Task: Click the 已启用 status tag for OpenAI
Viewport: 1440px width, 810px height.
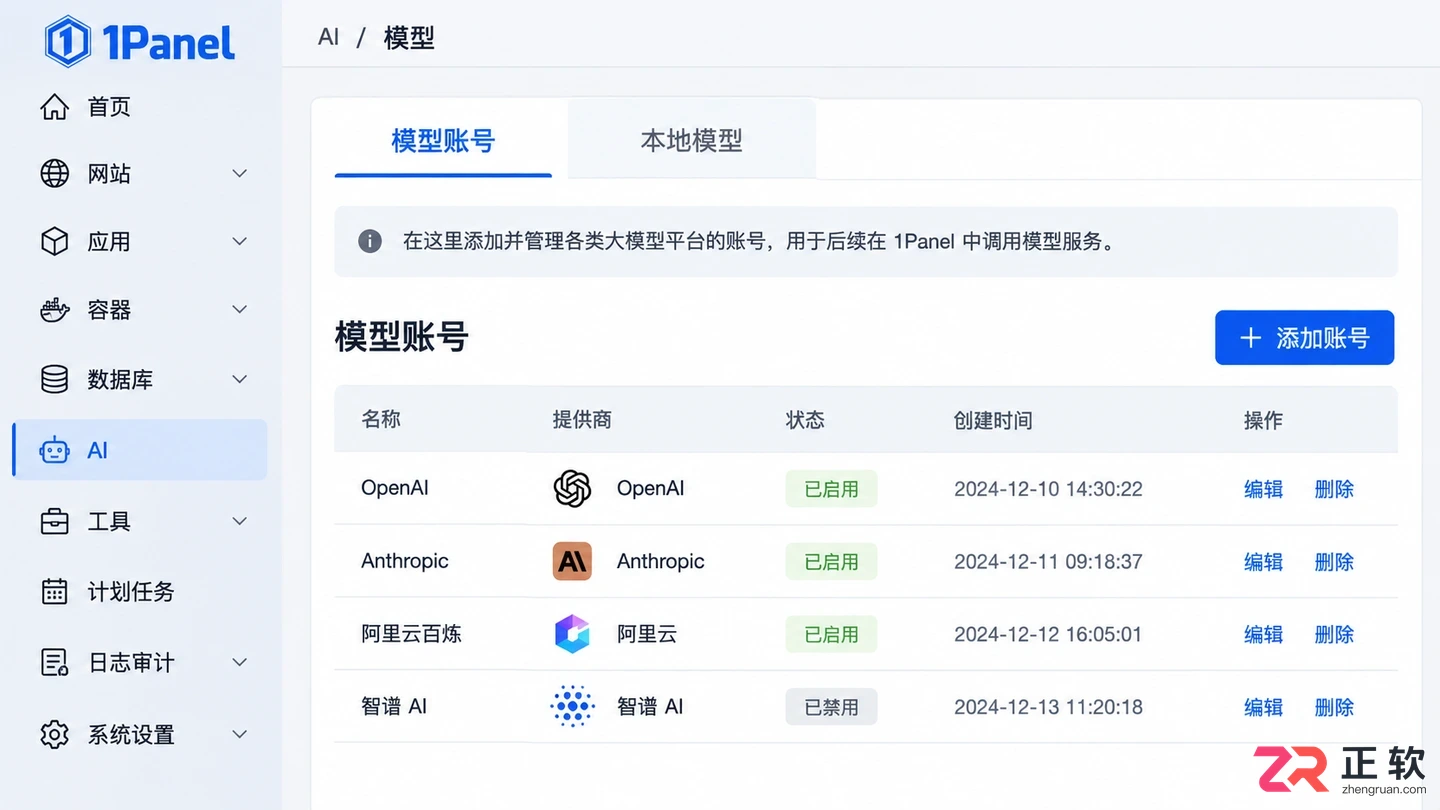Action: tap(831, 489)
